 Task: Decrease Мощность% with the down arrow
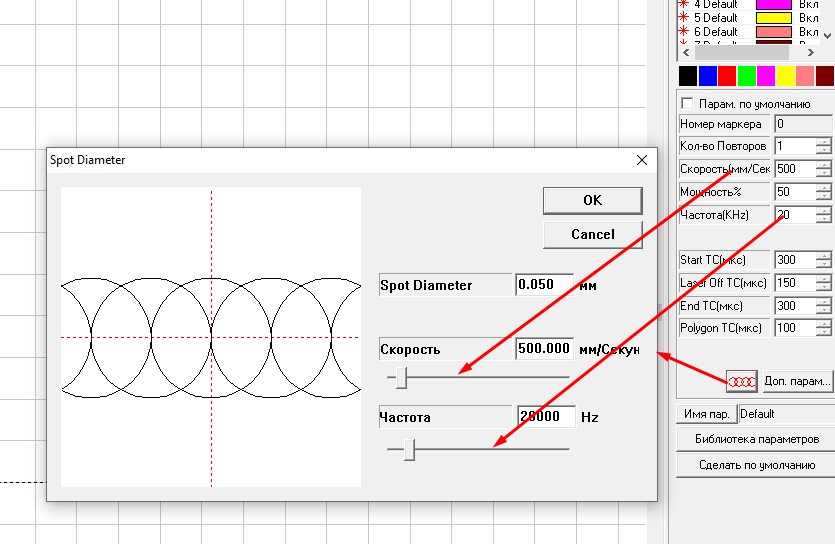point(823,196)
